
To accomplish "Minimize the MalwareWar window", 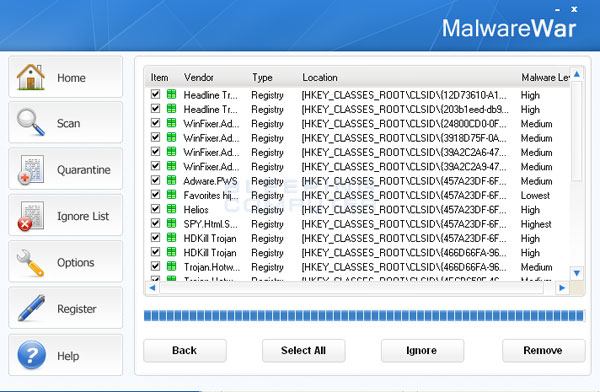I will coord(558,10).
